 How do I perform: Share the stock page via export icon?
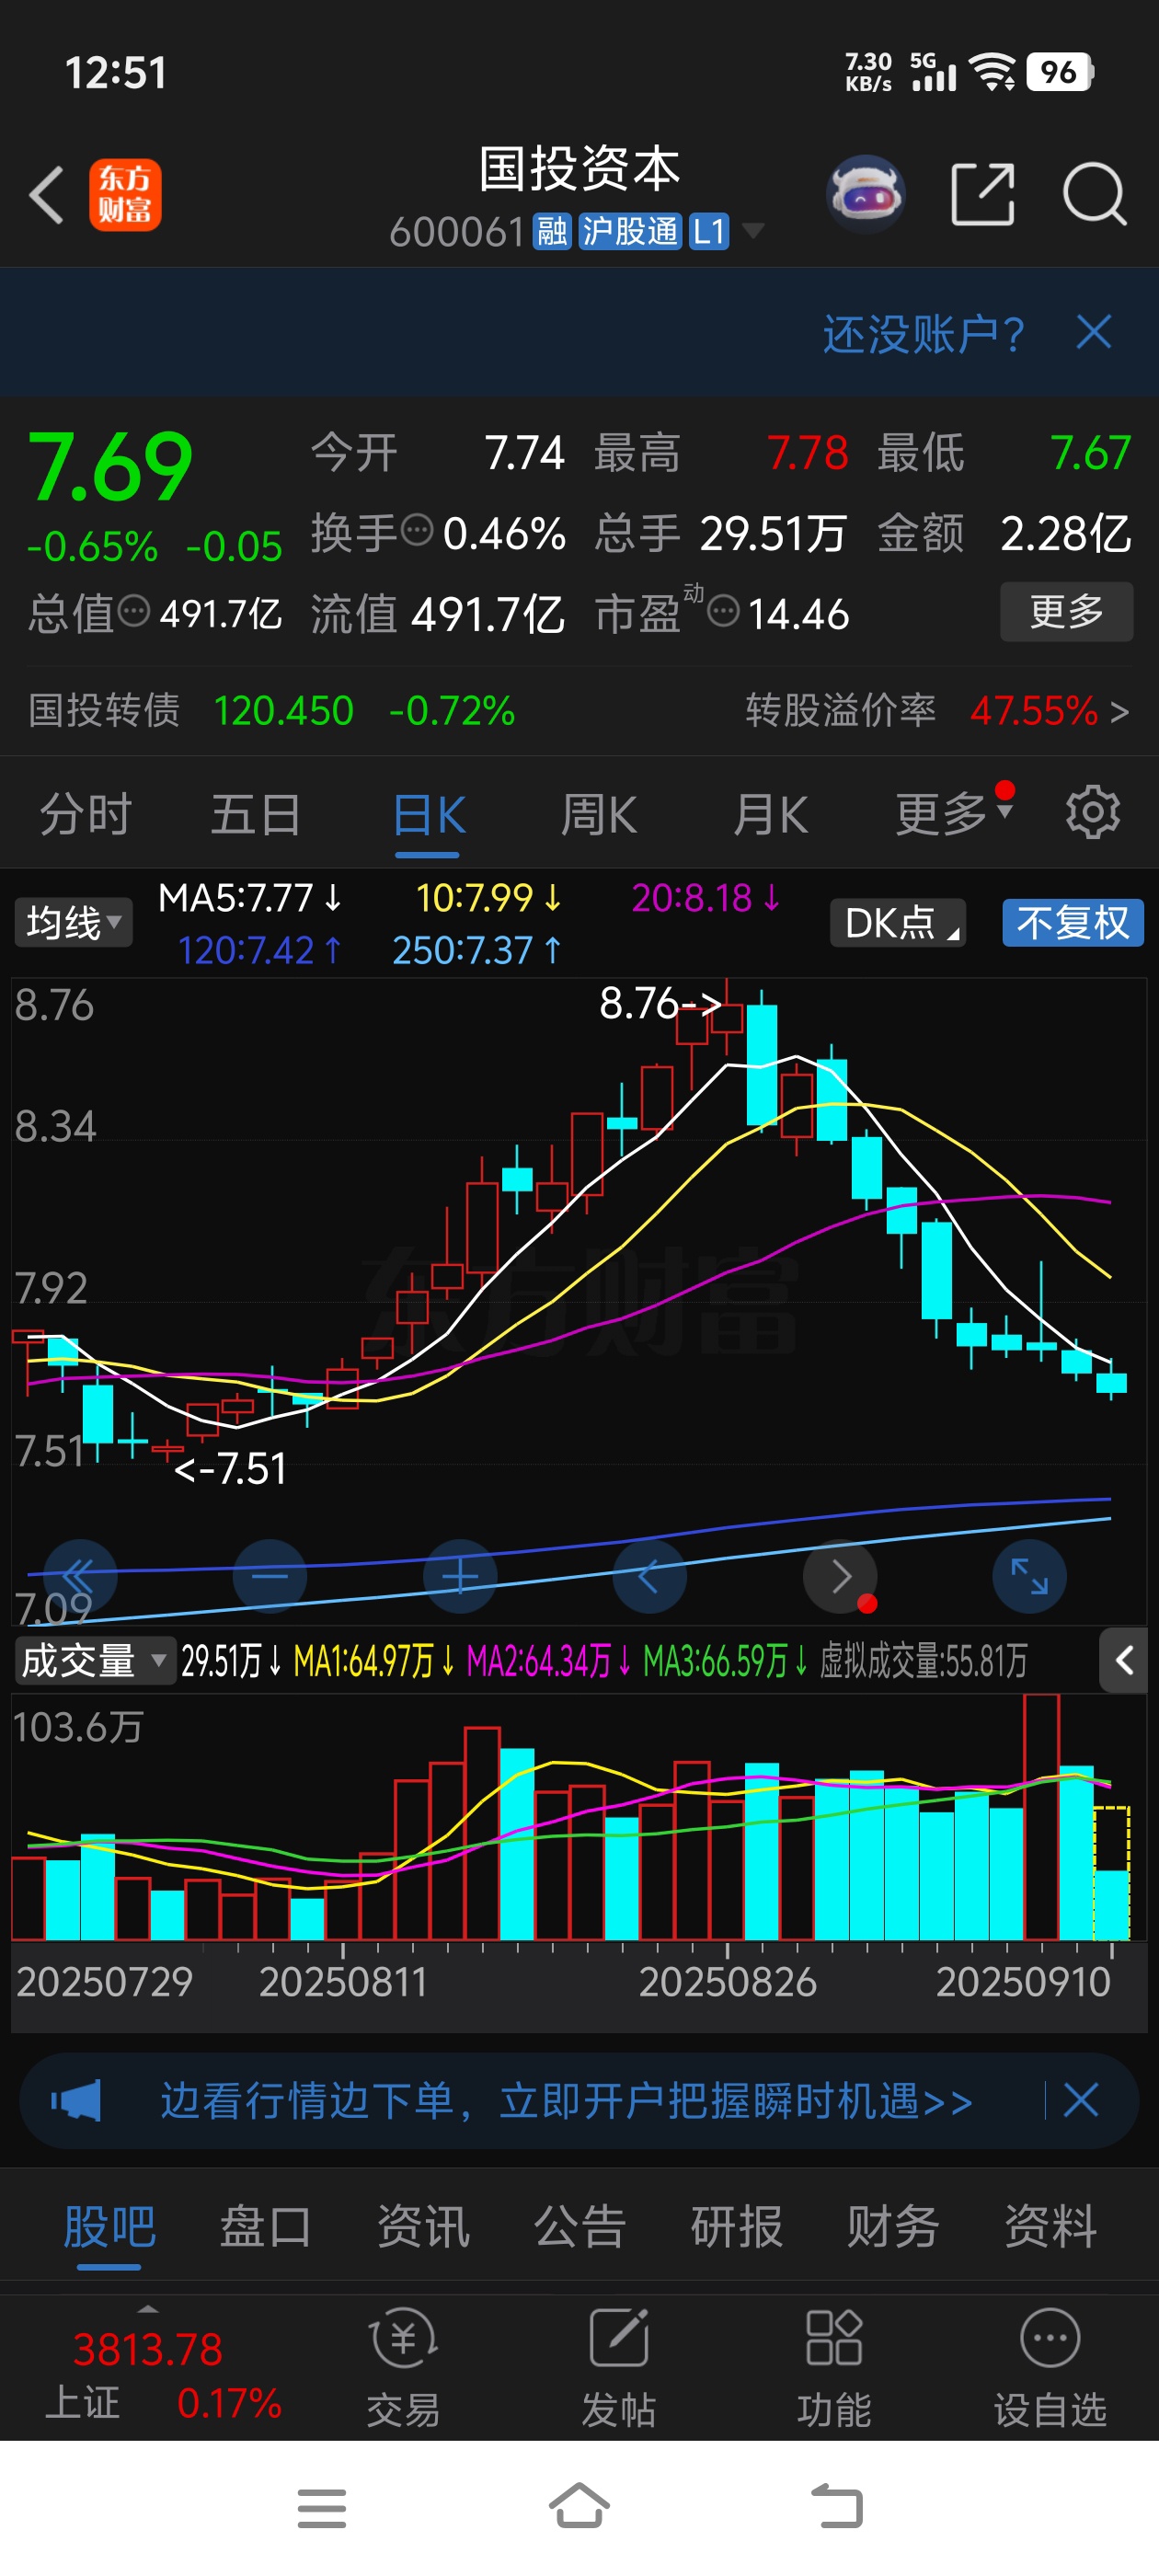[982, 194]
